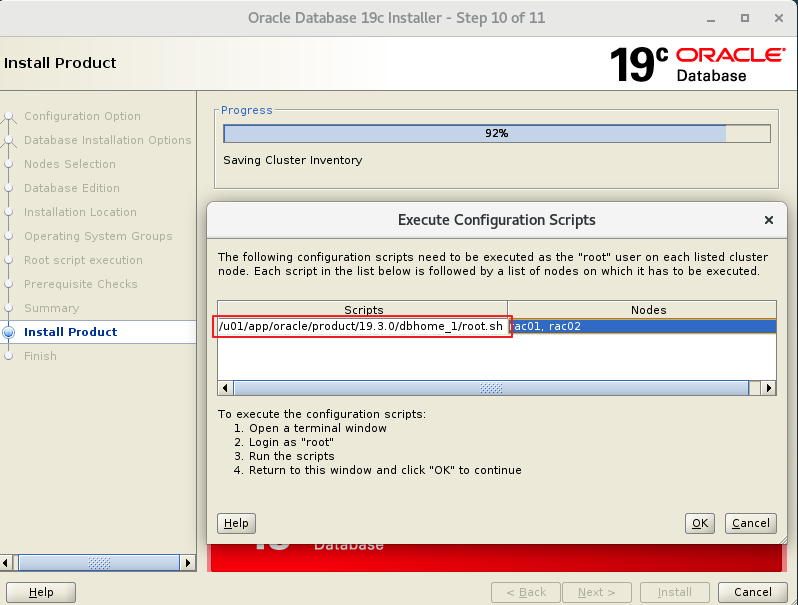Select the Database Edition step
The width and height of the screenshot is (798, 605).
click(x=72, y=188)
